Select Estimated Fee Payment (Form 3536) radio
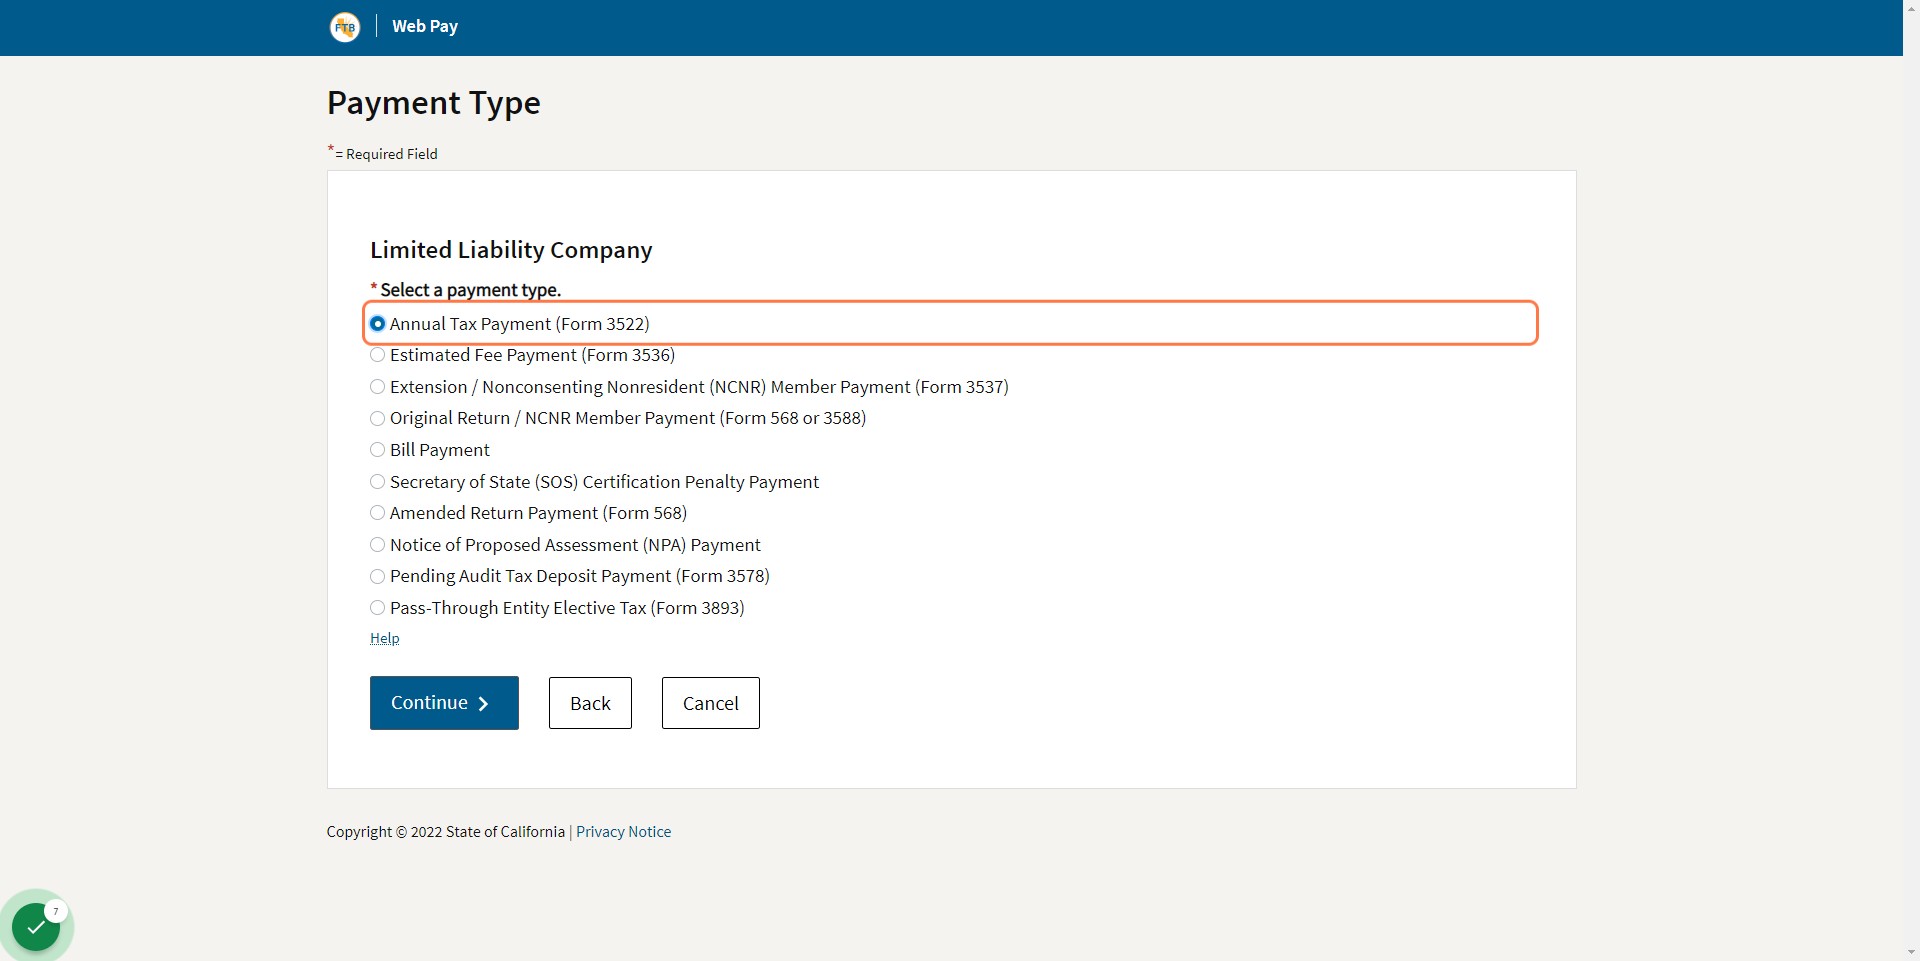The width and height of the screenshot is (1920, 961). [377, 355]
